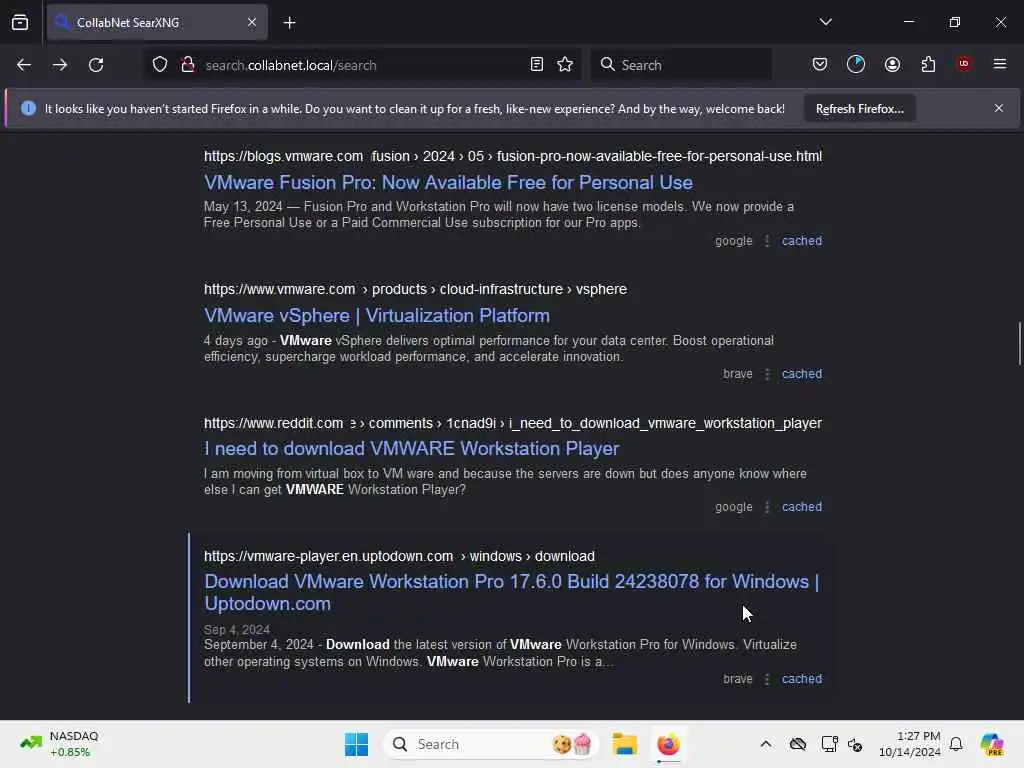This screenshot has width=1024, height=768.
Task: Bookmark this page with star icon
Action: point(565,64)
